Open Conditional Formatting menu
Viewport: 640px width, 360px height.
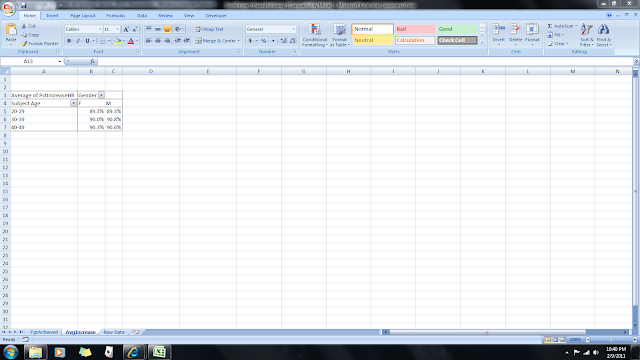pos(314,35)
